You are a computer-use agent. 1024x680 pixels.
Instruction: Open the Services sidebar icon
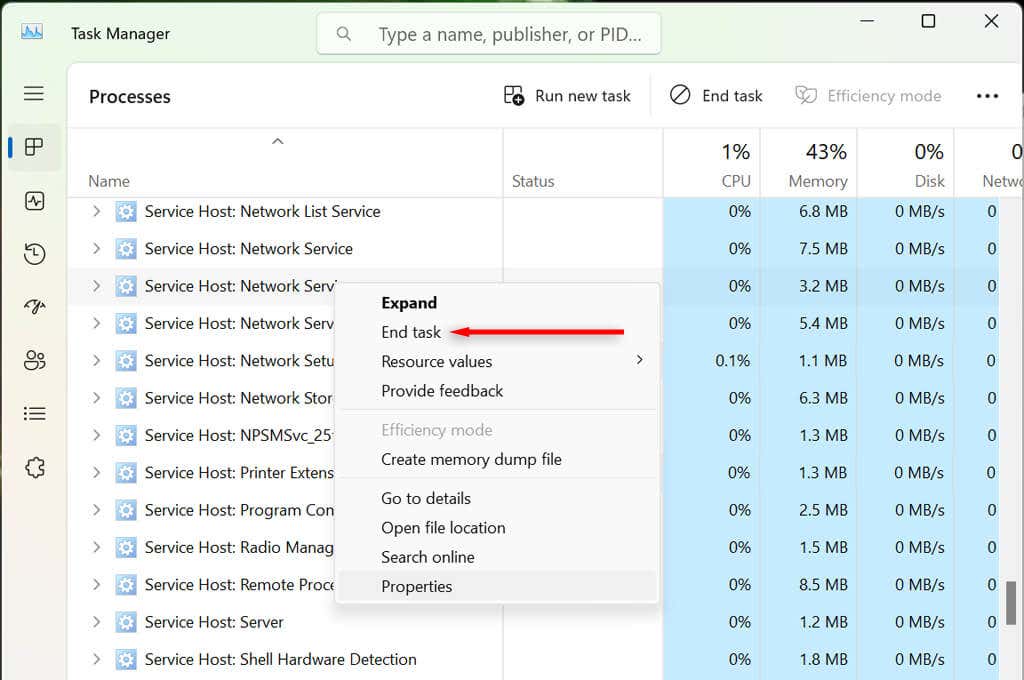(34, 467)
